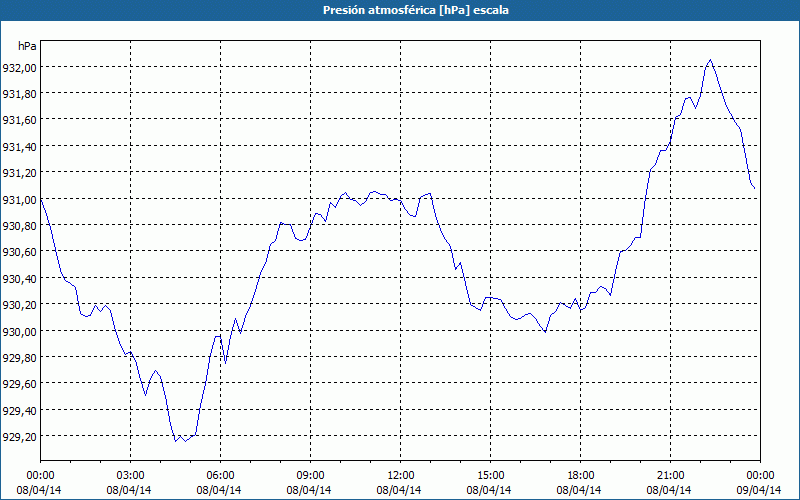Viewport: 800px width, 500px height.
Task: Select the 931,80 y-axis value
Action: 19,94
